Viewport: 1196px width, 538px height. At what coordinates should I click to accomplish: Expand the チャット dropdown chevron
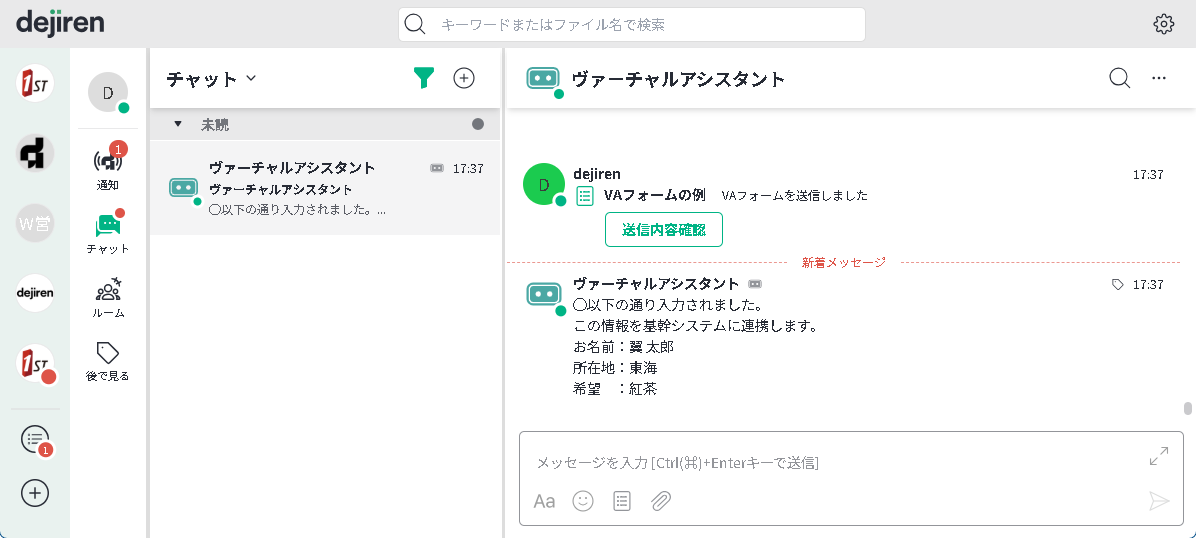tap(251, 78)
